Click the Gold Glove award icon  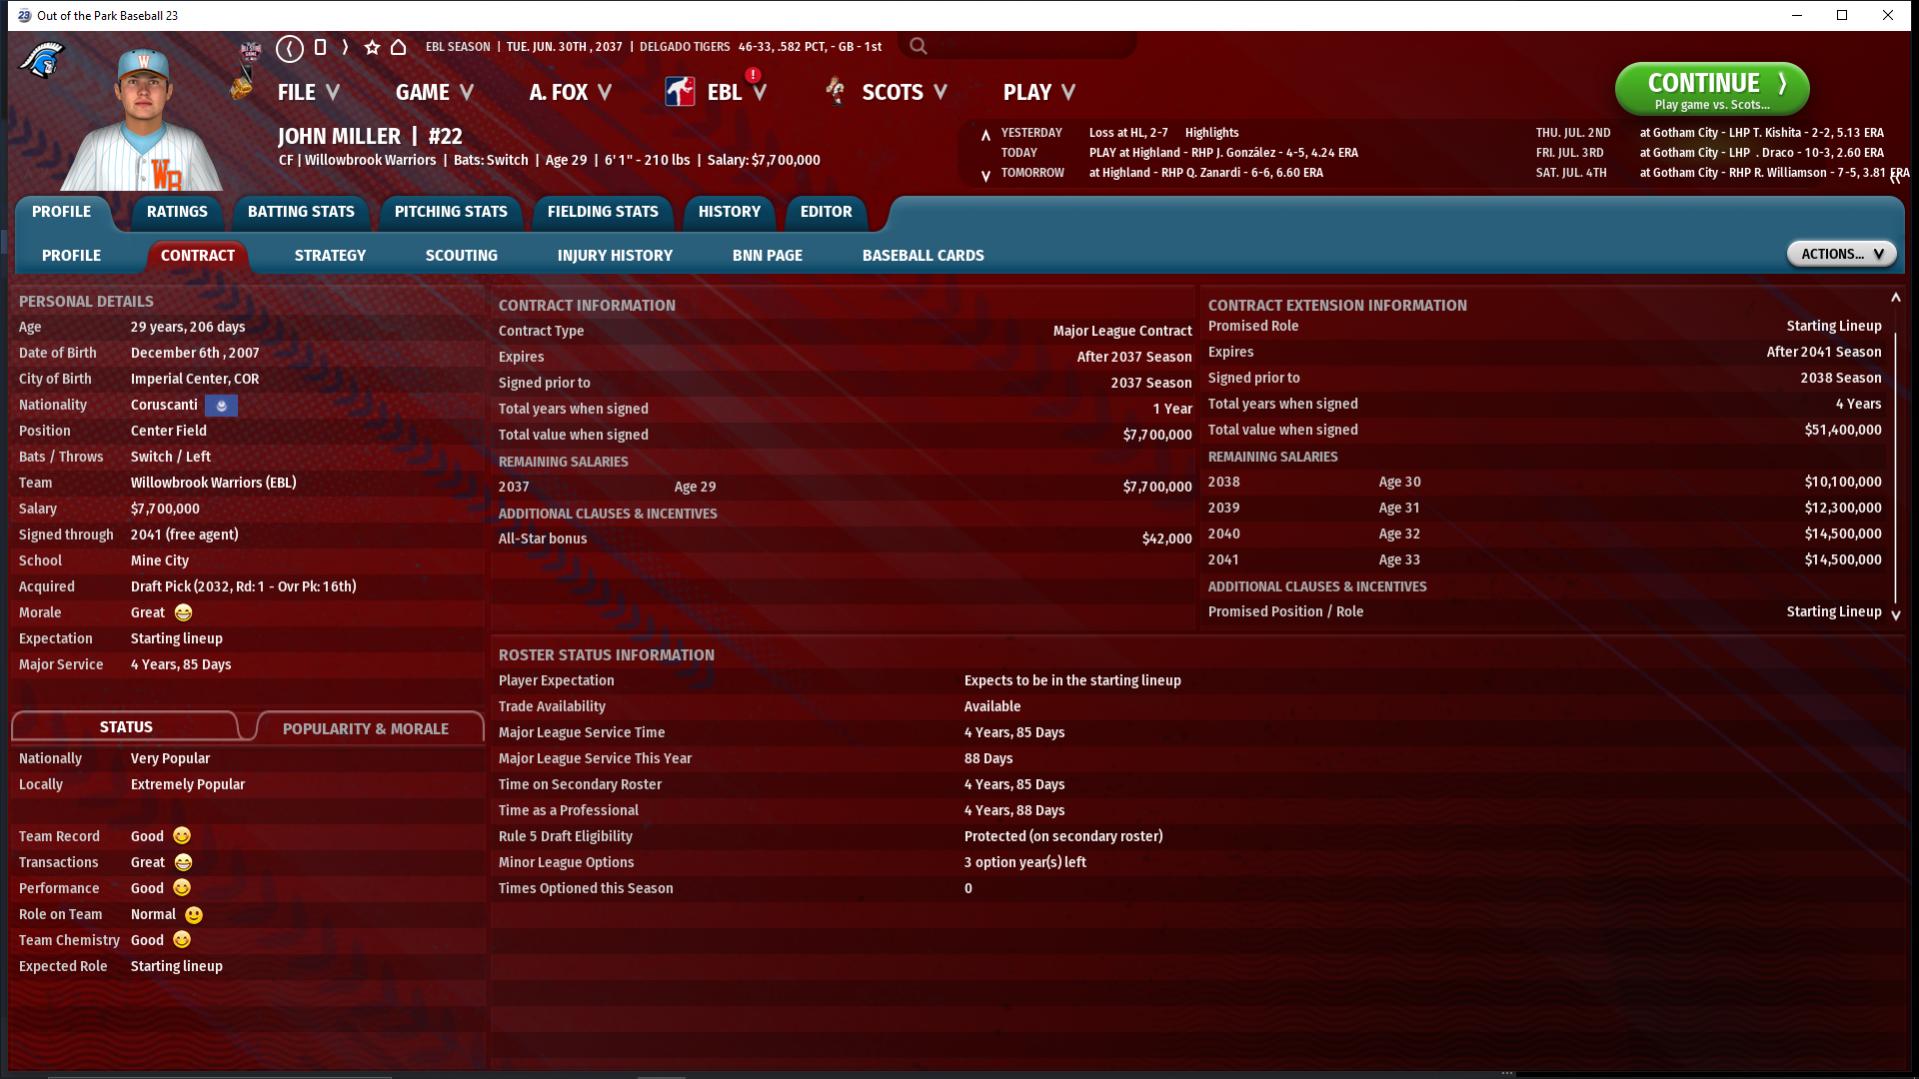(241, 88)
